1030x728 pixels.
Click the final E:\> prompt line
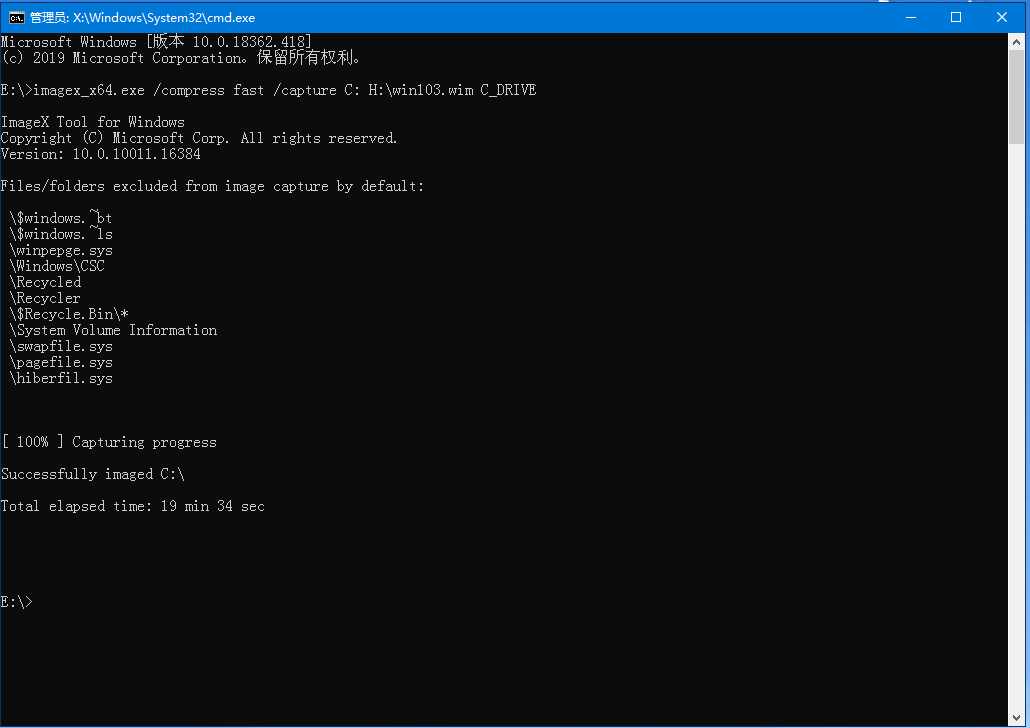point(16,602)
